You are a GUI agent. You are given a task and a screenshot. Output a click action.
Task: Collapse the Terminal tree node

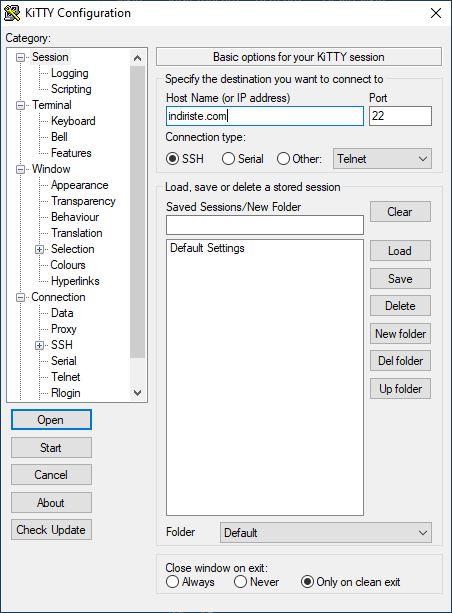coord(20,106)
